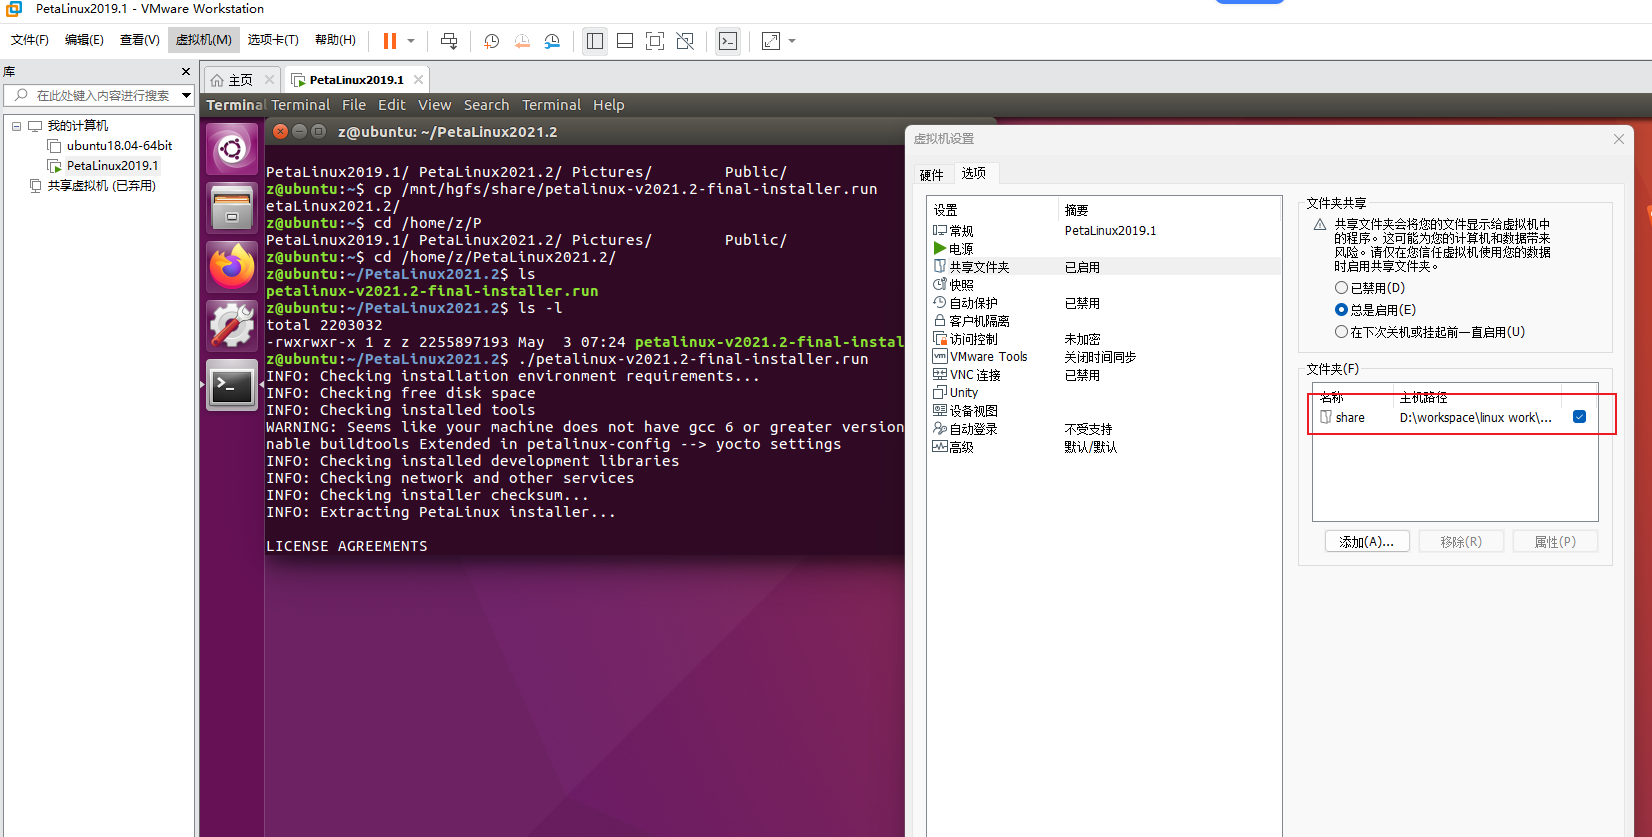Viewport: 1652px width, 837px height.
Task: Click the stretch guest display icon
Action: pos(771,41)
